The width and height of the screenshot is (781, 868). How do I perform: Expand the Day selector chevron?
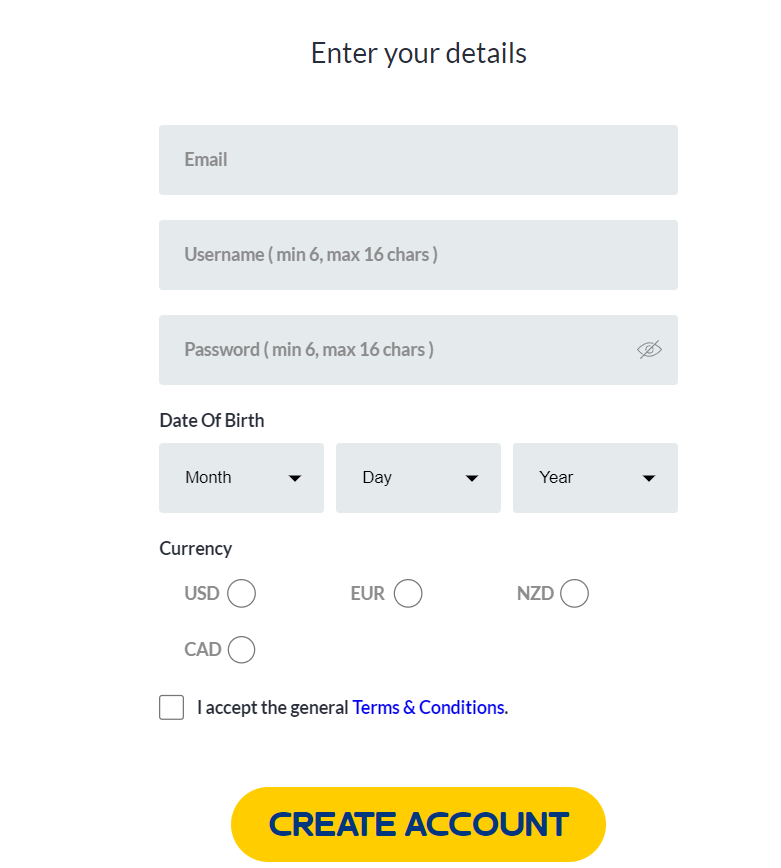(472, 478)
